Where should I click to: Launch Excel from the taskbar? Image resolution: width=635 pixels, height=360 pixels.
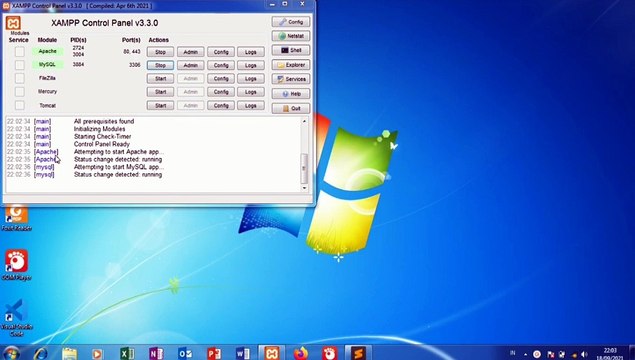[x=127, y=354]
